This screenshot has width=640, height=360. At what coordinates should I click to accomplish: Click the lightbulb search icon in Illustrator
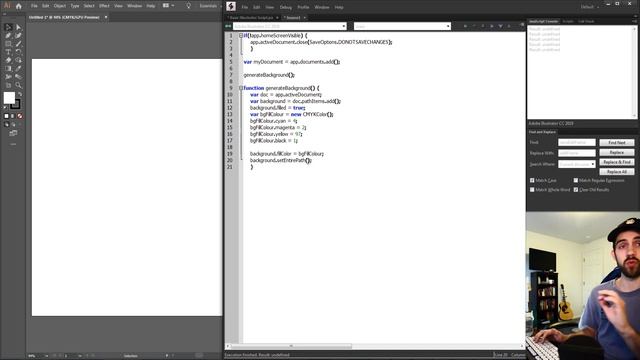click(188, 6)
